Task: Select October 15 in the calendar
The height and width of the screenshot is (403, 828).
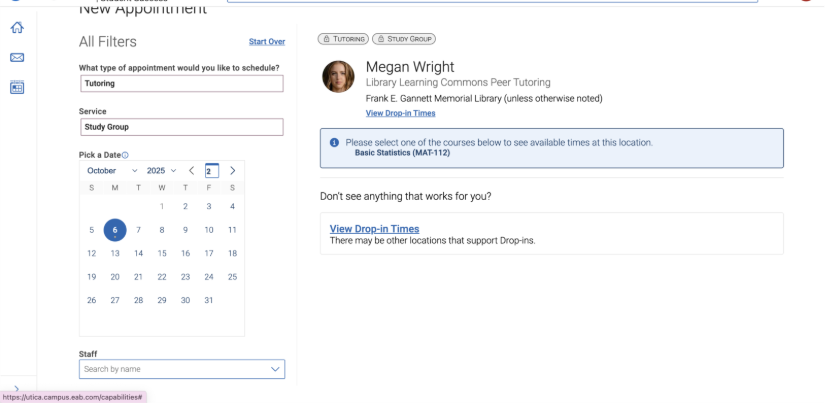Action: point(162,253)
